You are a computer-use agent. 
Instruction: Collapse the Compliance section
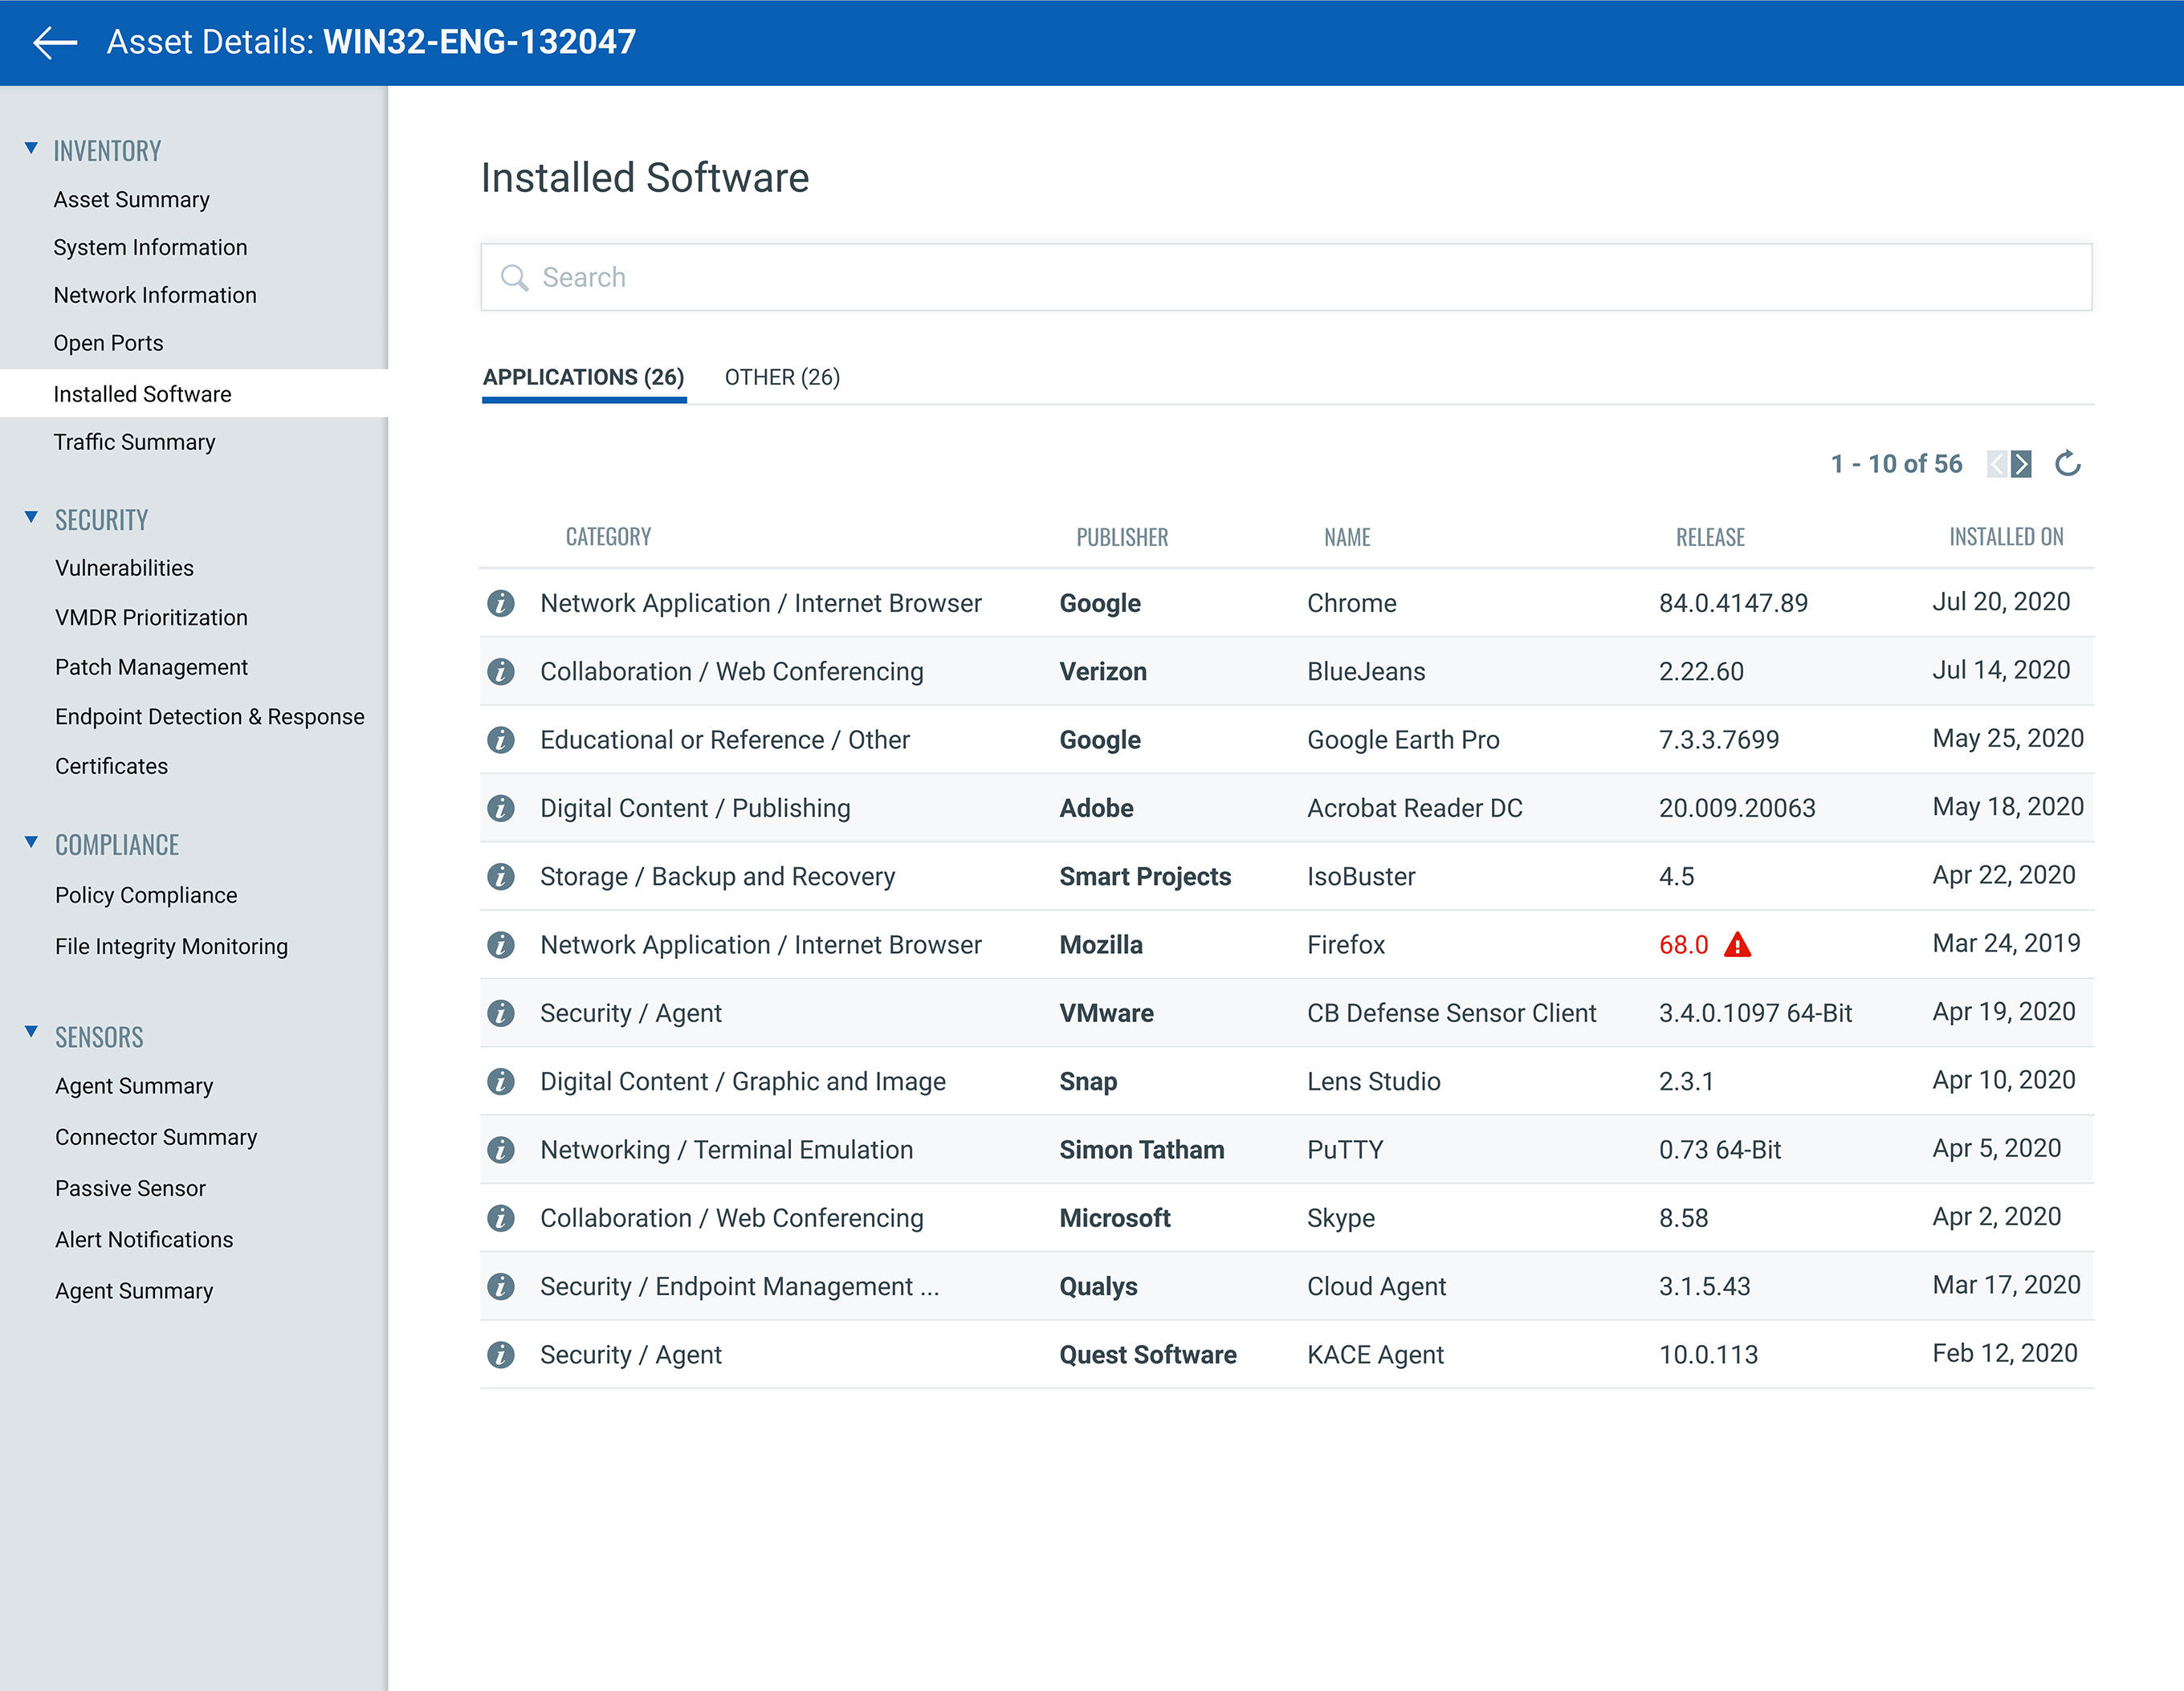pyautogui.click(x=32, y=843)
